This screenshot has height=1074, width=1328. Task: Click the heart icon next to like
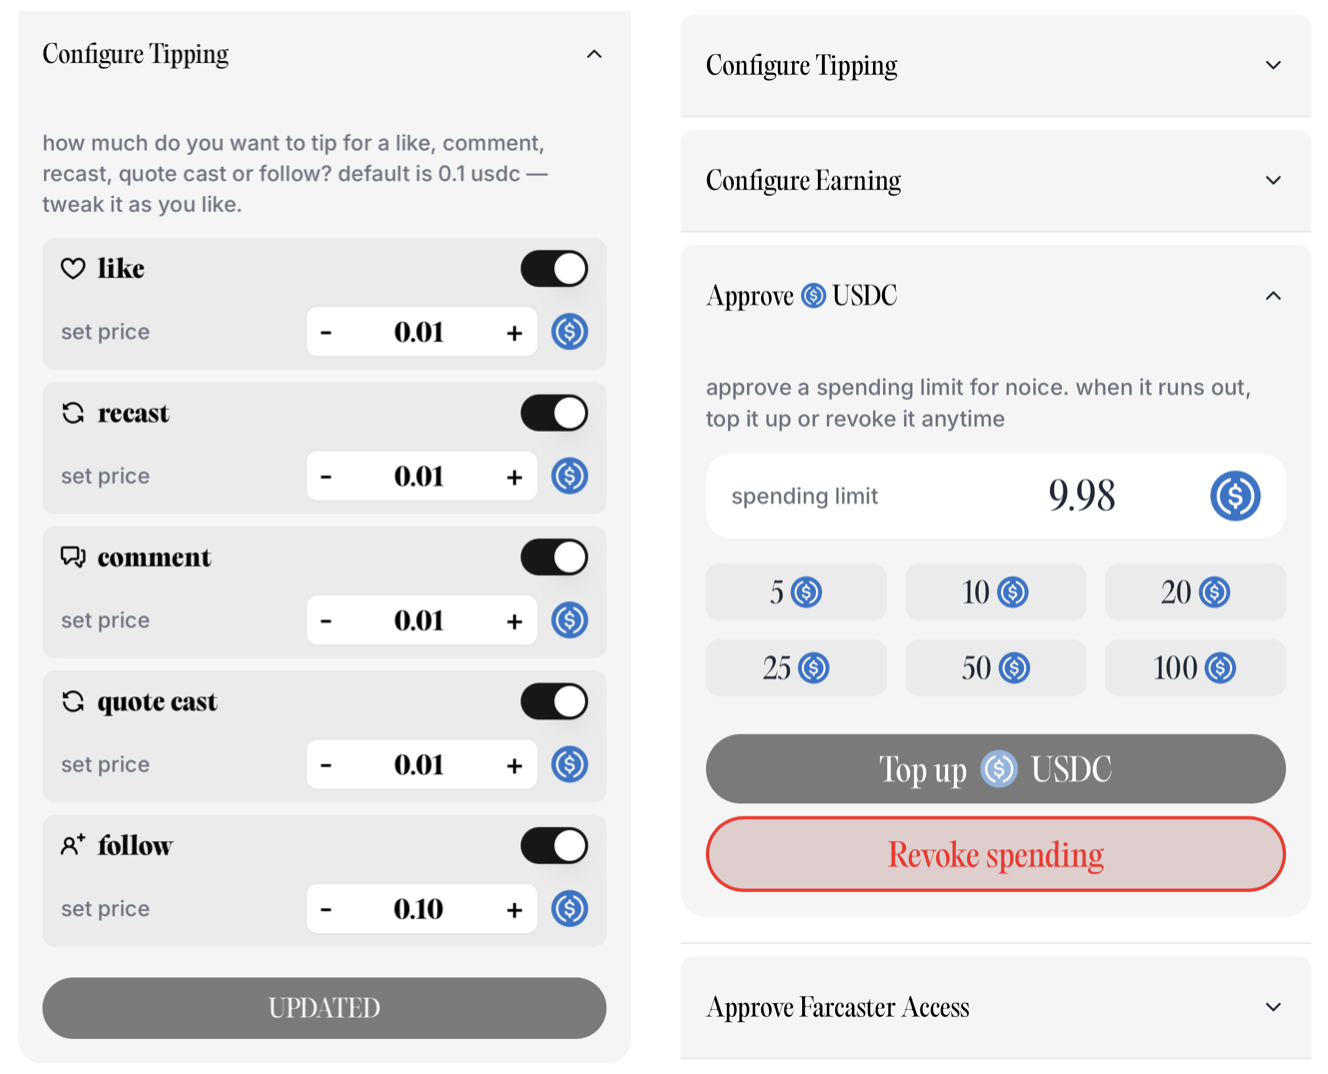pyautogui.click(x=73, y=268)
